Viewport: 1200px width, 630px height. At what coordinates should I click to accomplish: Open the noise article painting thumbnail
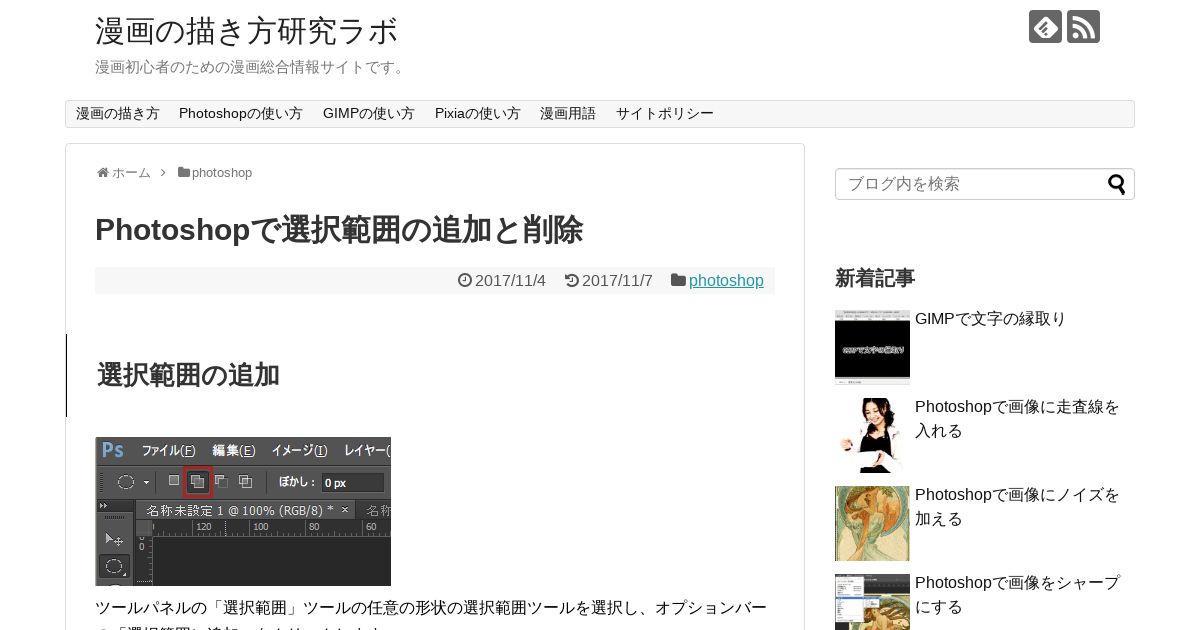[x=872, y=523]
